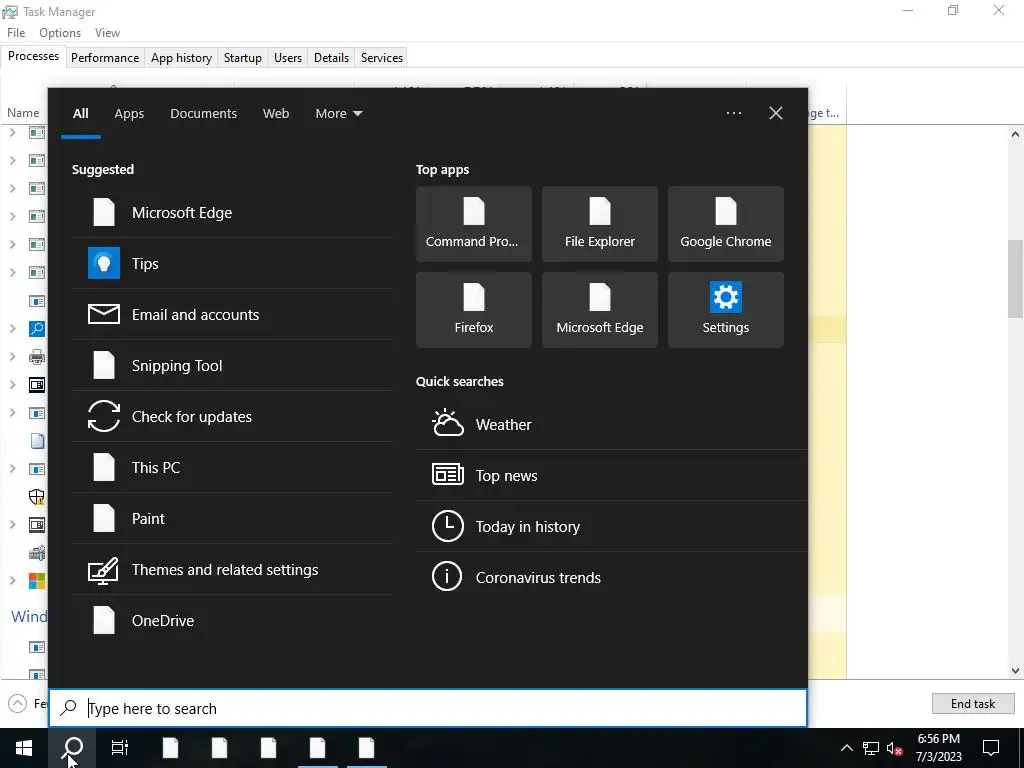
Task: Expand the More filter dropdown
Action: [x=338, y=114]
